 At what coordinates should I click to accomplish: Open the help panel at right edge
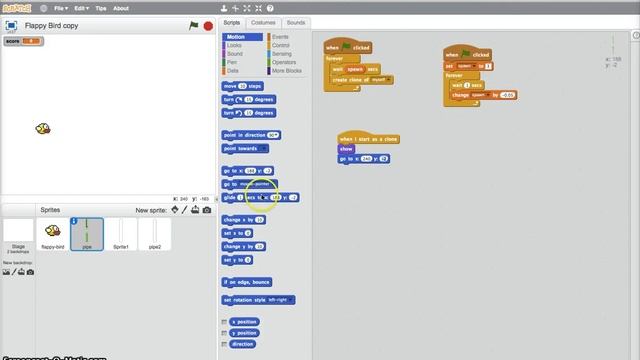pos(636,36)
